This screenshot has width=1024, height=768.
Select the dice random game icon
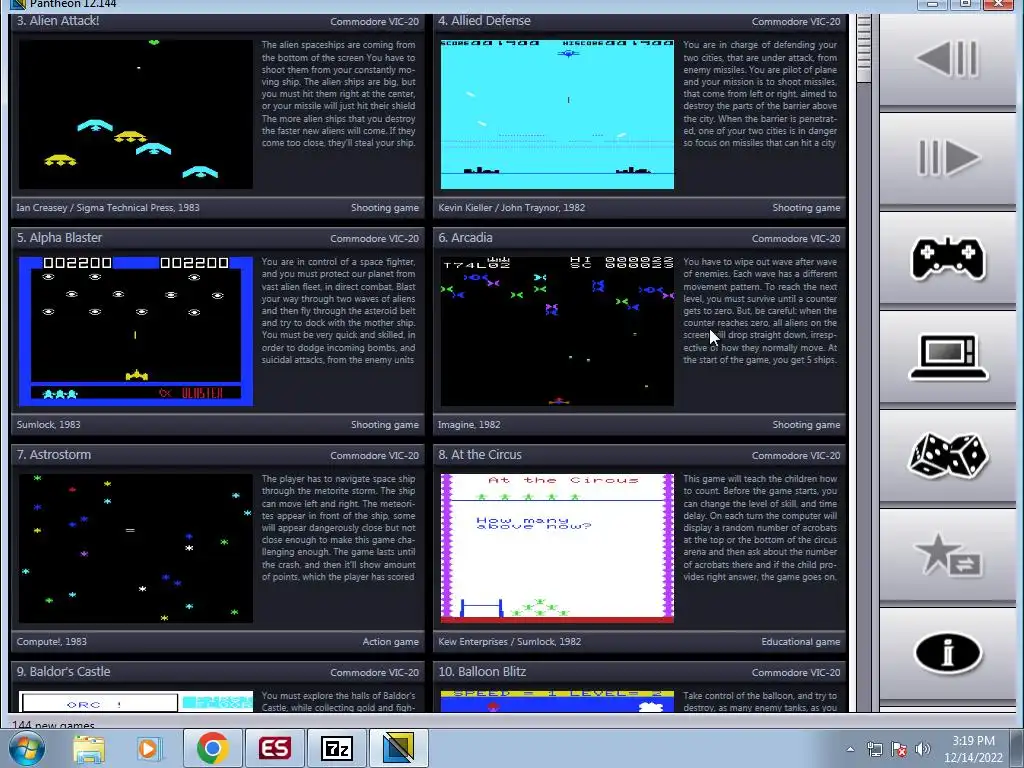coord(947,456)
